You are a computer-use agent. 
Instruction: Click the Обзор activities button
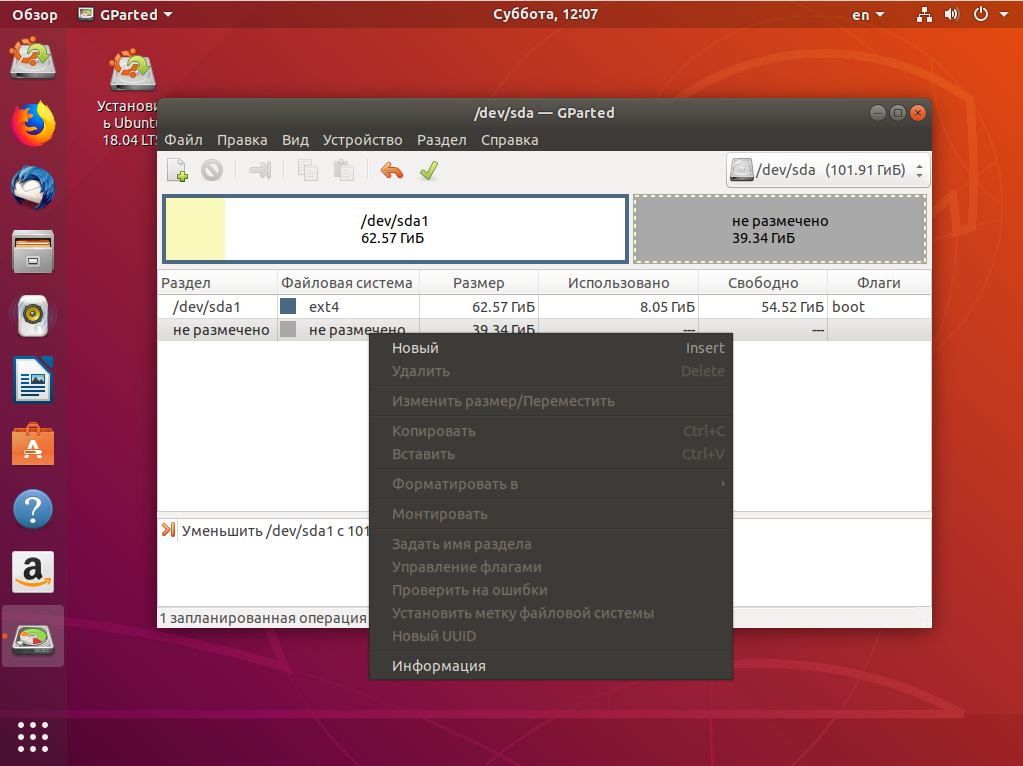(x=35, y=14)
